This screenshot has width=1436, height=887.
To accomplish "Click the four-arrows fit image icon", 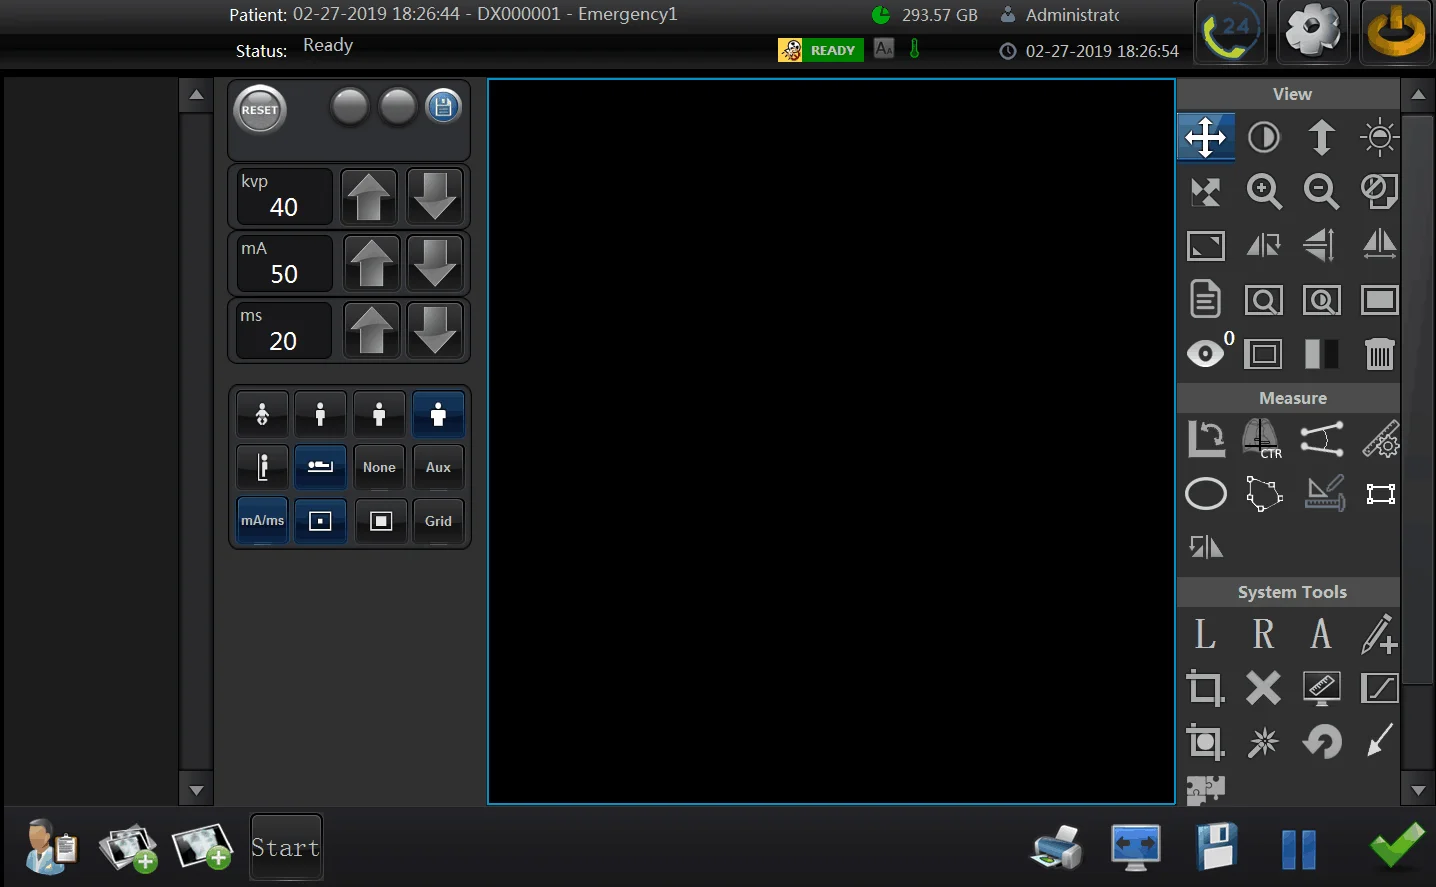I will (x=1206, y=191).
